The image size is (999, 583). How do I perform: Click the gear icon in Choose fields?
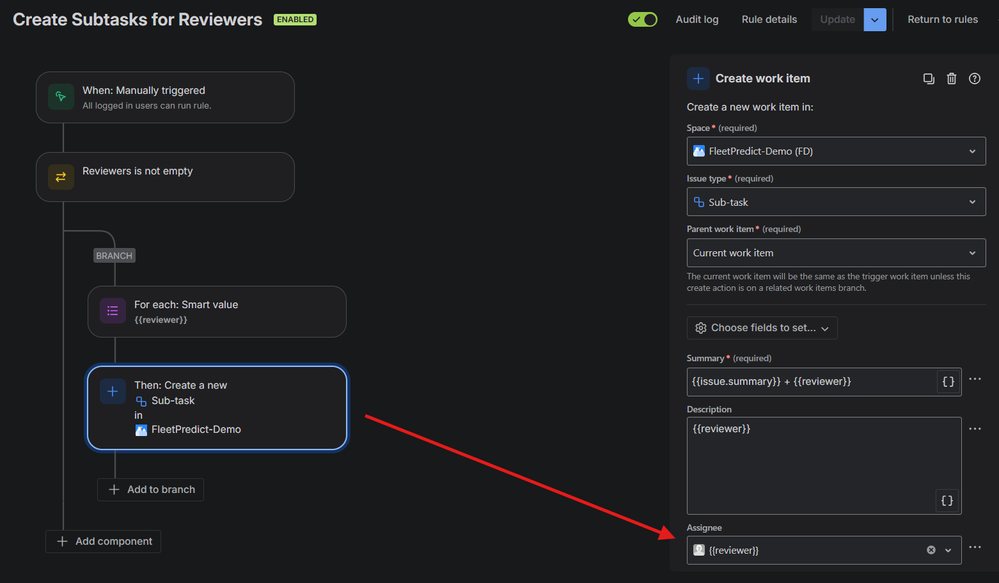click(x=701, y=327)
